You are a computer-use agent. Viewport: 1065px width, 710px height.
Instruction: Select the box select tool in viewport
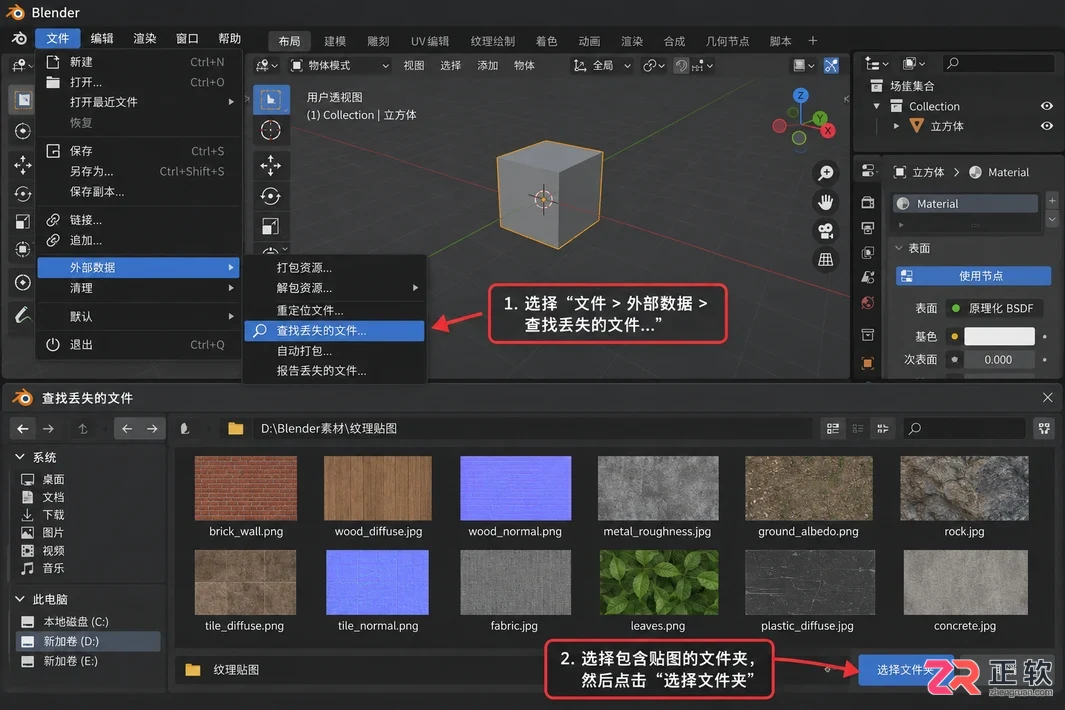[271, 100]
